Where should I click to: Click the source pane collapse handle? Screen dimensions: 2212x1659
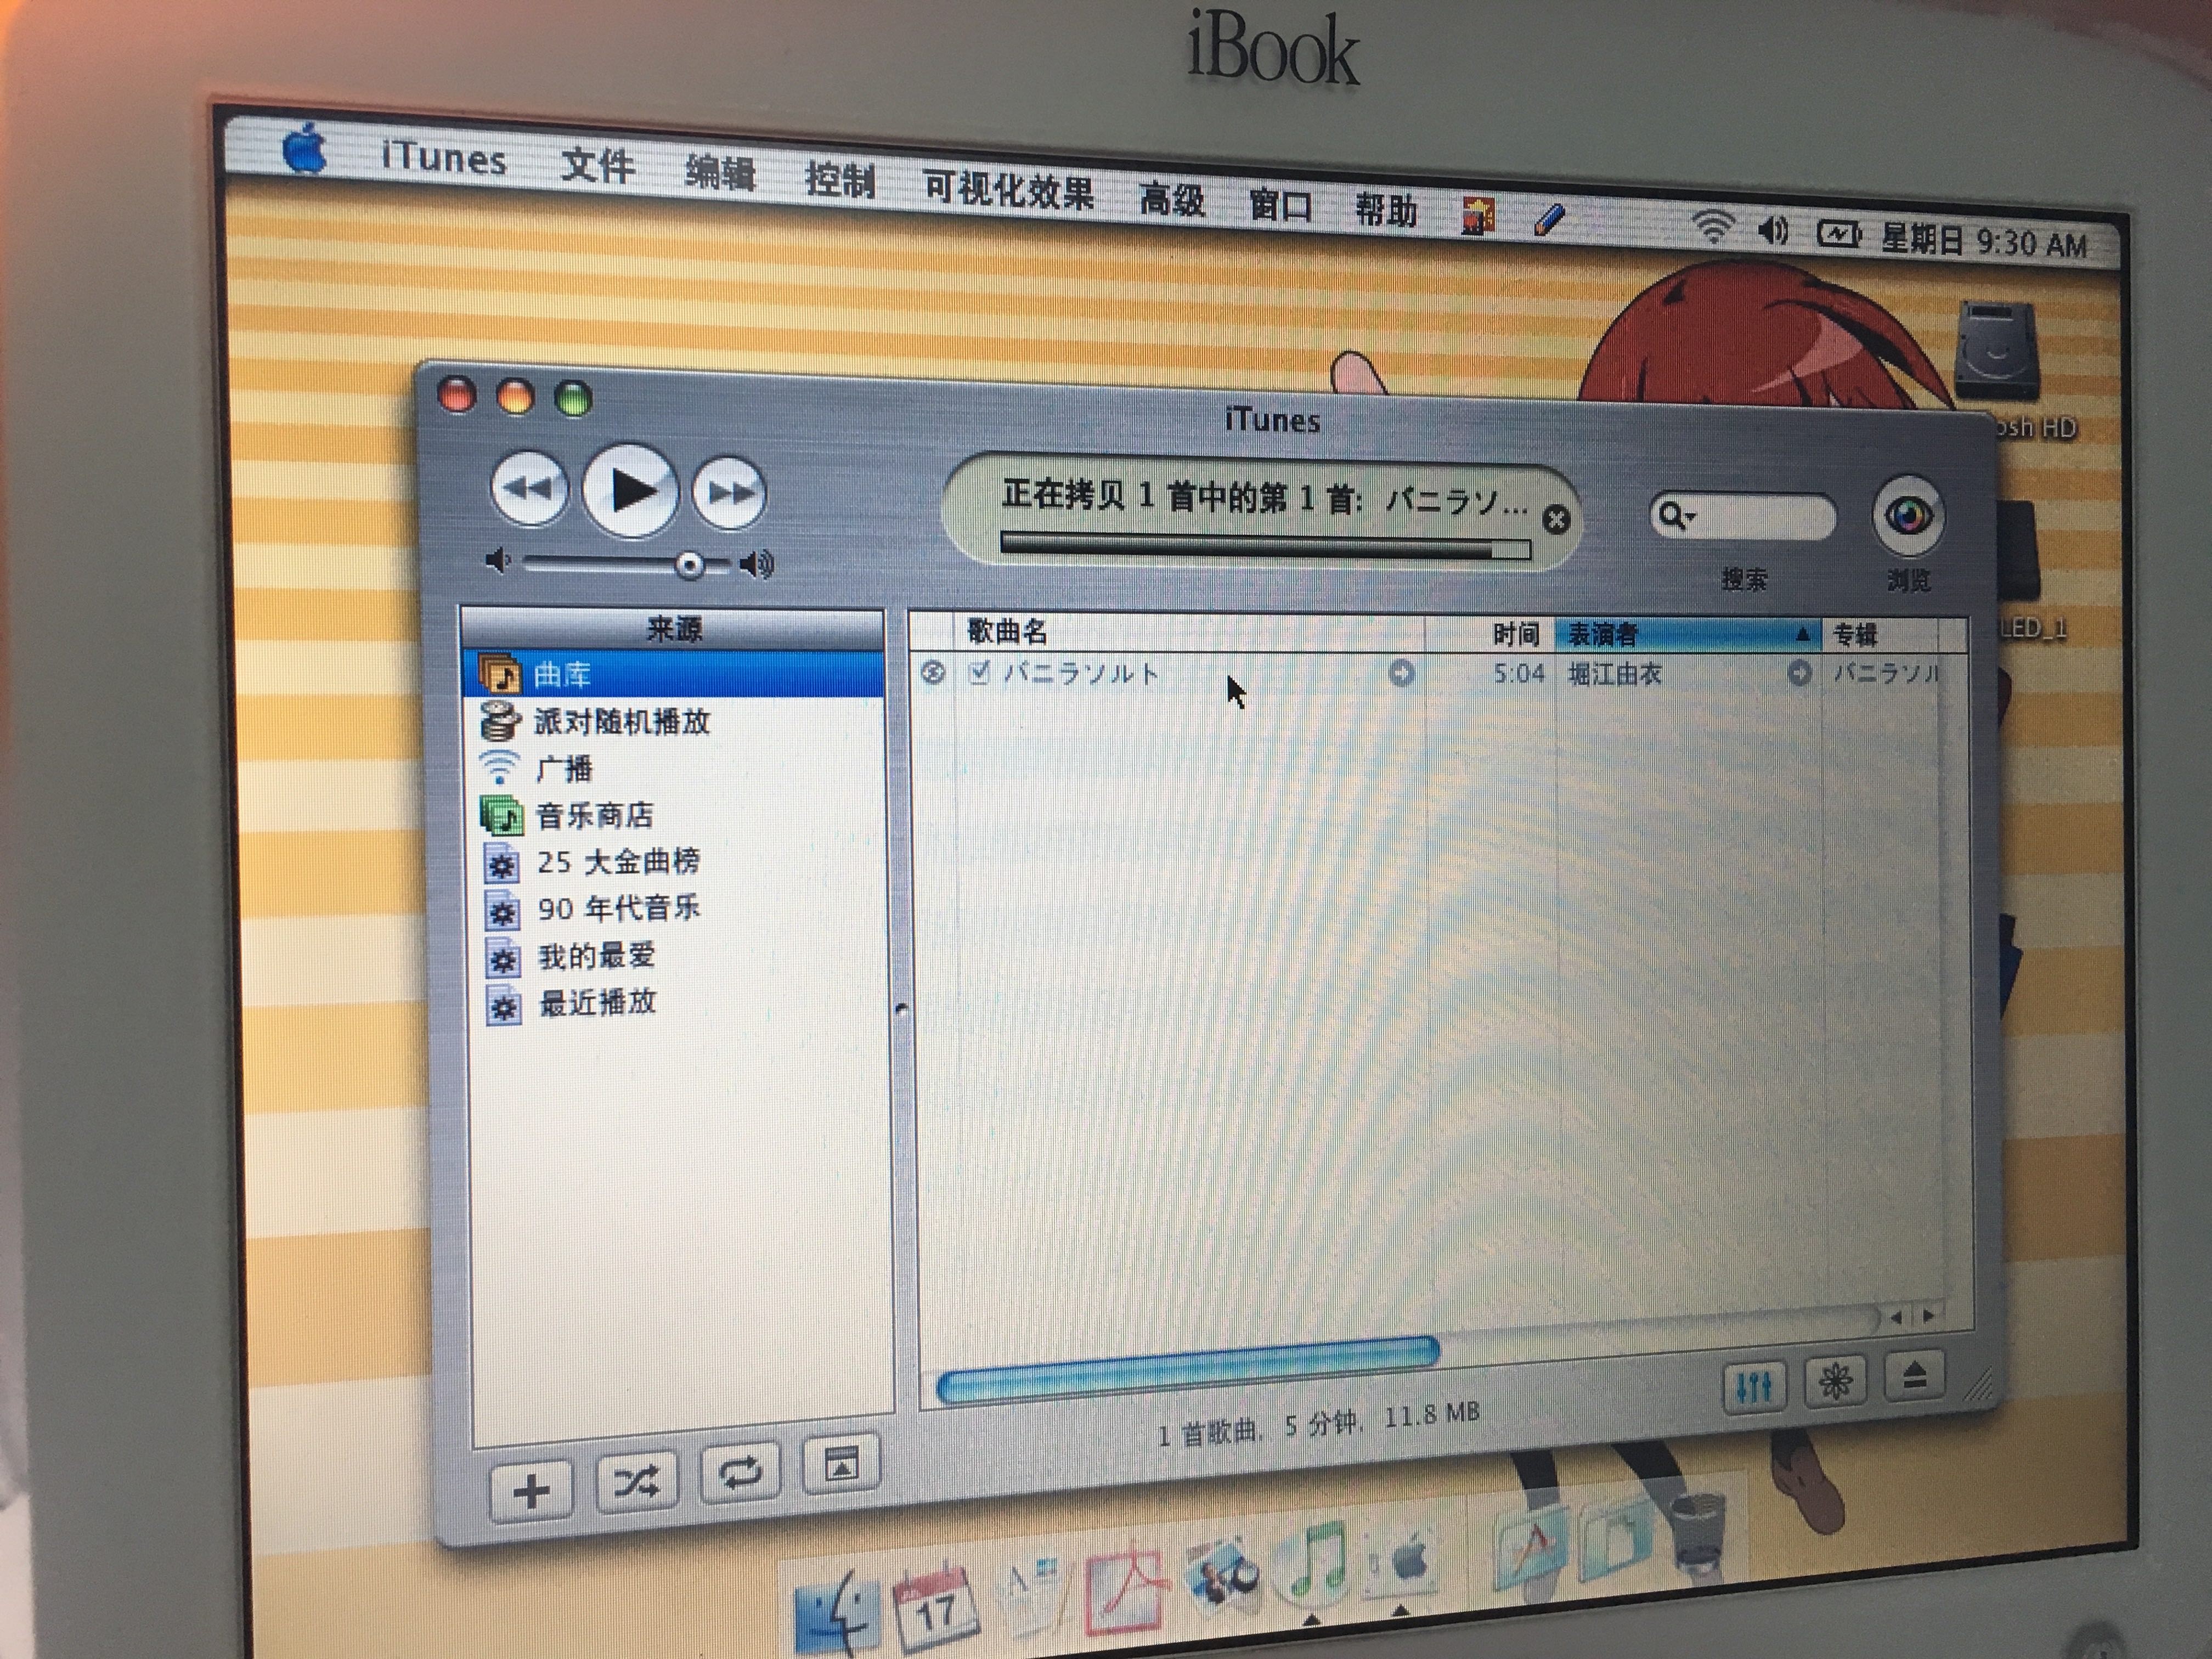tap(901, 1010)
